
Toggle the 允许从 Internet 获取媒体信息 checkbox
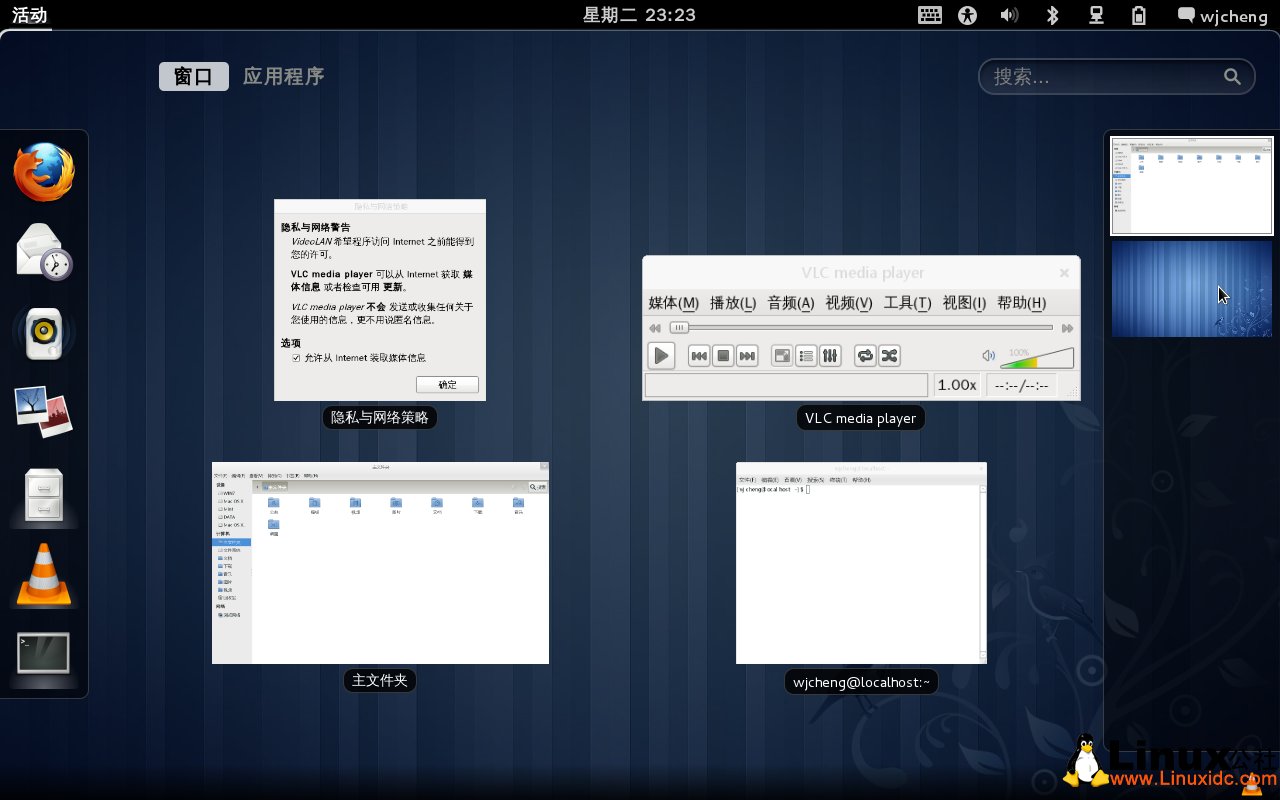(x=296, y=358)
